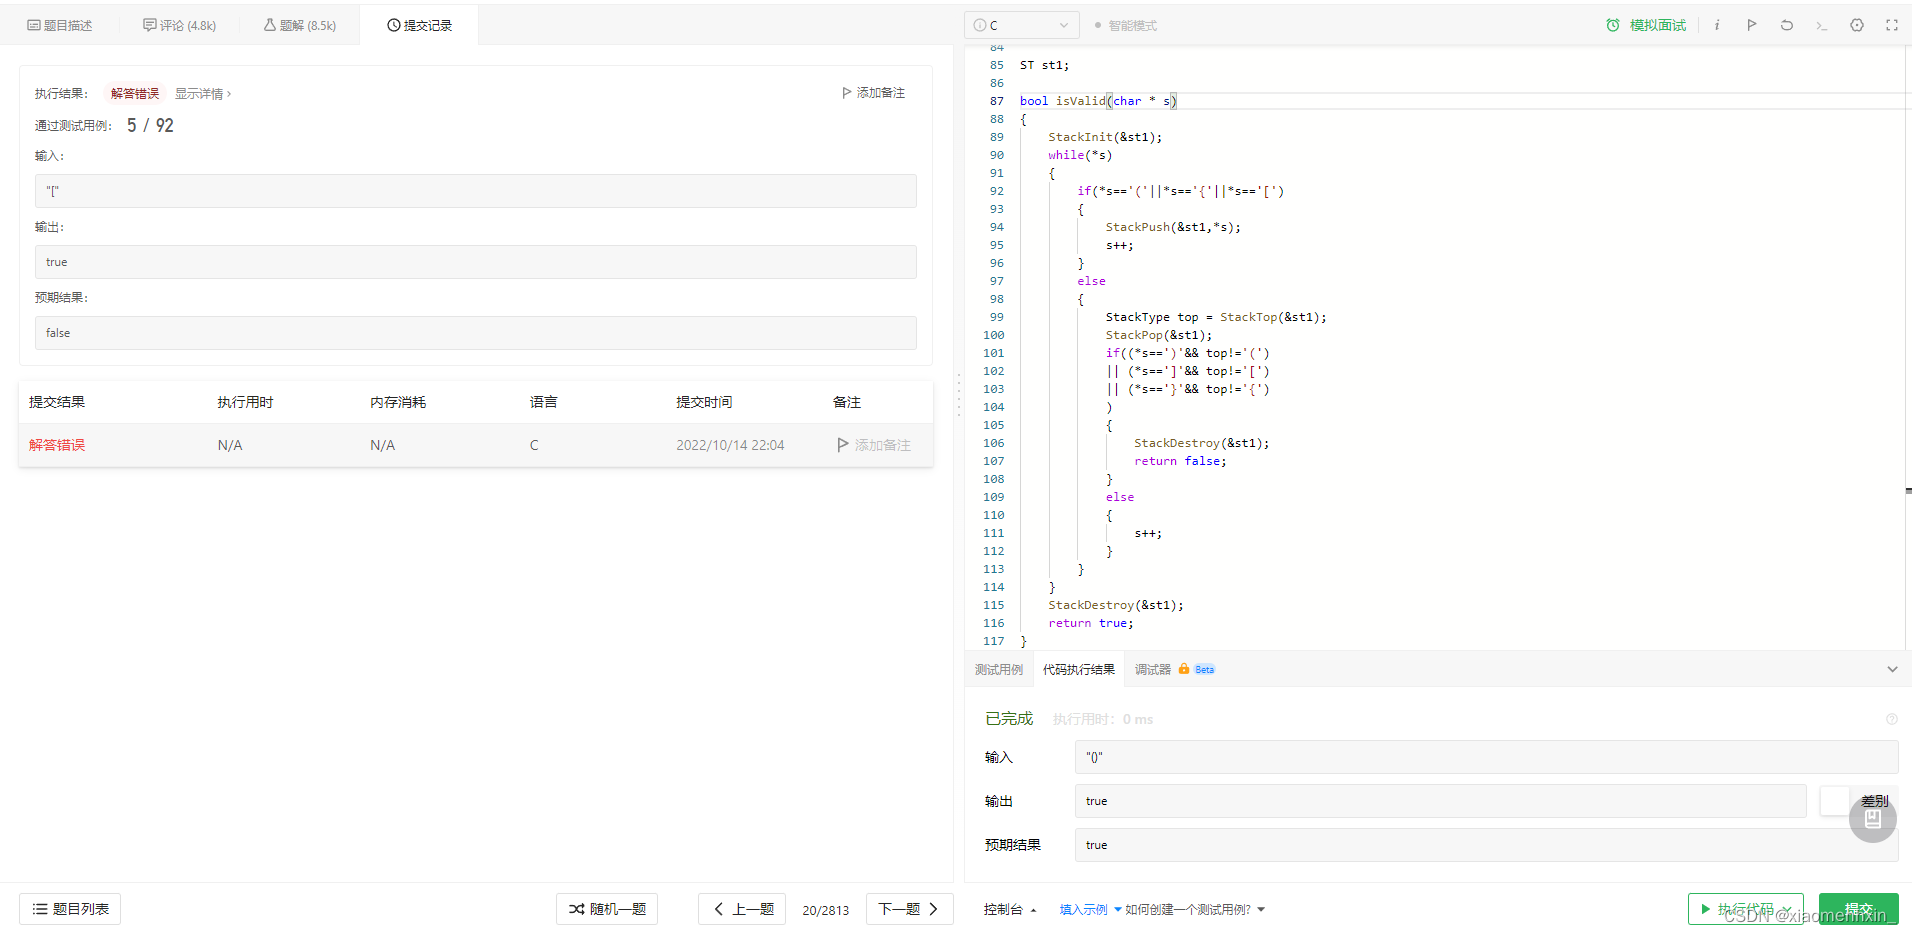The height and width of the screenshot is (934, 1912).
Task: Click the expected result box showing false
Action: (x=476, y=333)
